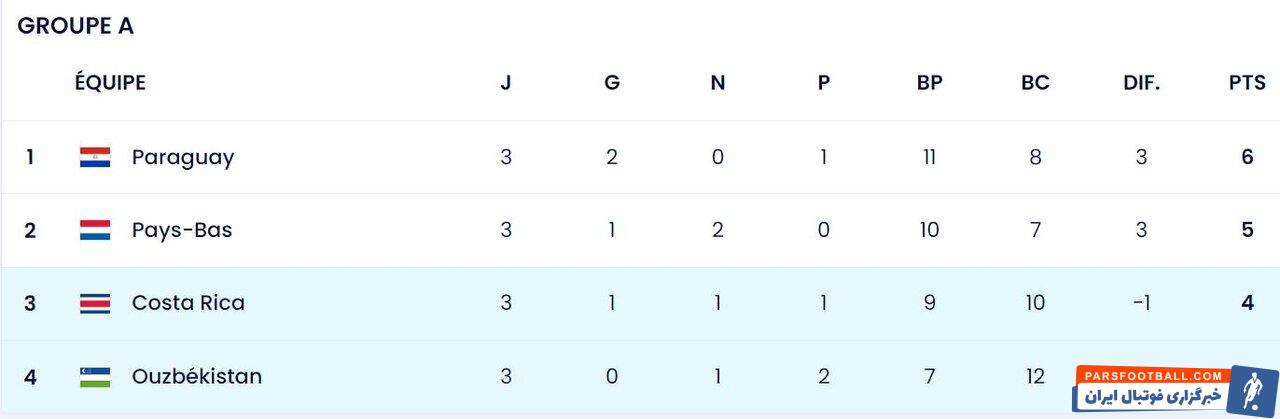Open the Paraguay team link

pyautogui.click(x=183, y=157)
